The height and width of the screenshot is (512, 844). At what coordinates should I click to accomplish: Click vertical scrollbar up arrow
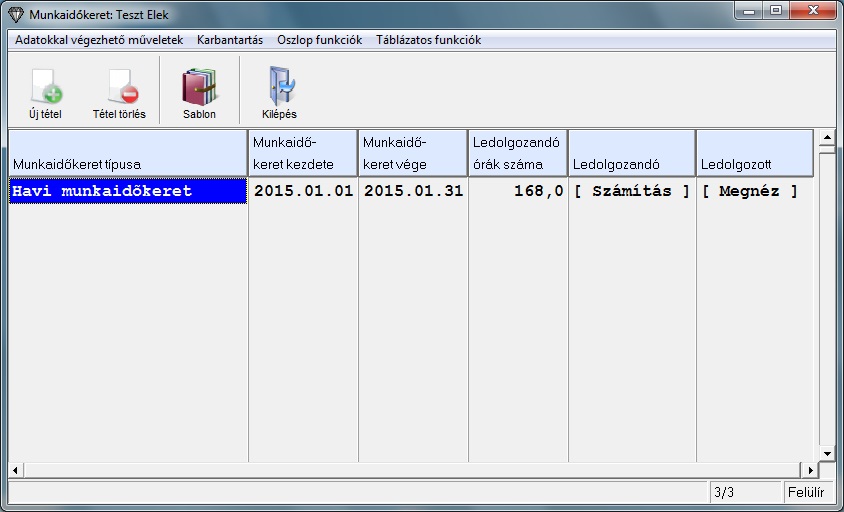pos(826,137)
